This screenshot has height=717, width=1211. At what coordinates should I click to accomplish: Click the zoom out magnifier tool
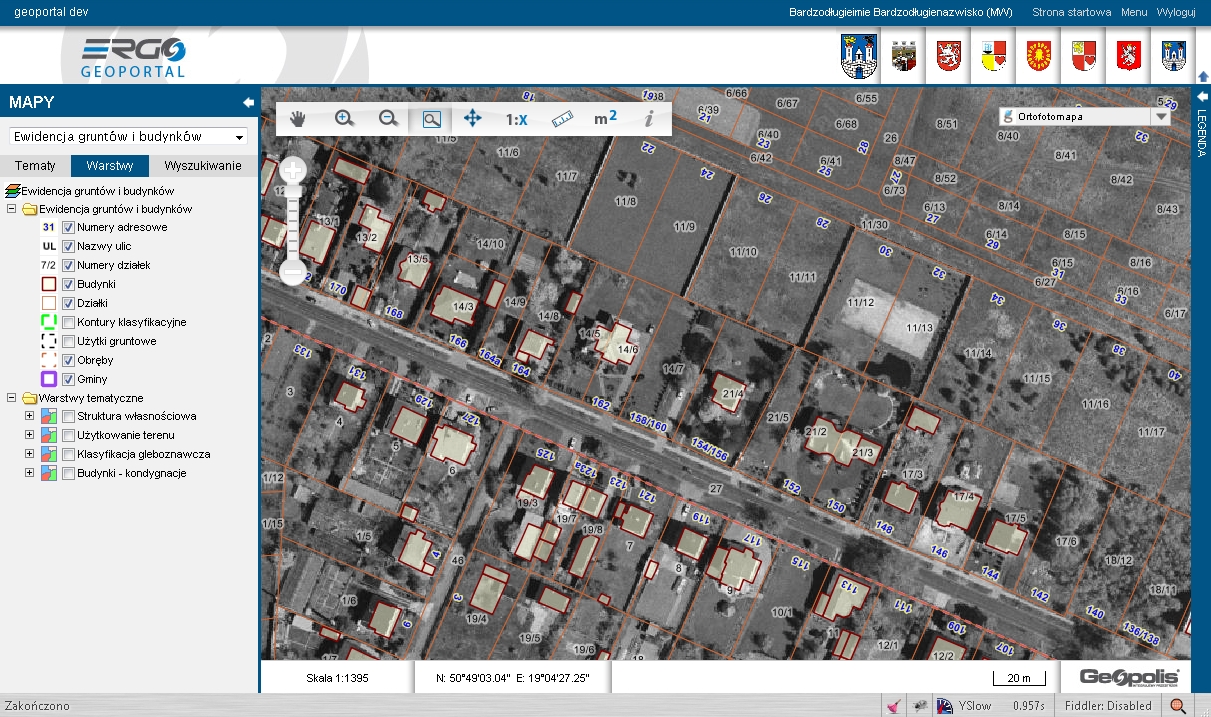[x=389, y=118]
